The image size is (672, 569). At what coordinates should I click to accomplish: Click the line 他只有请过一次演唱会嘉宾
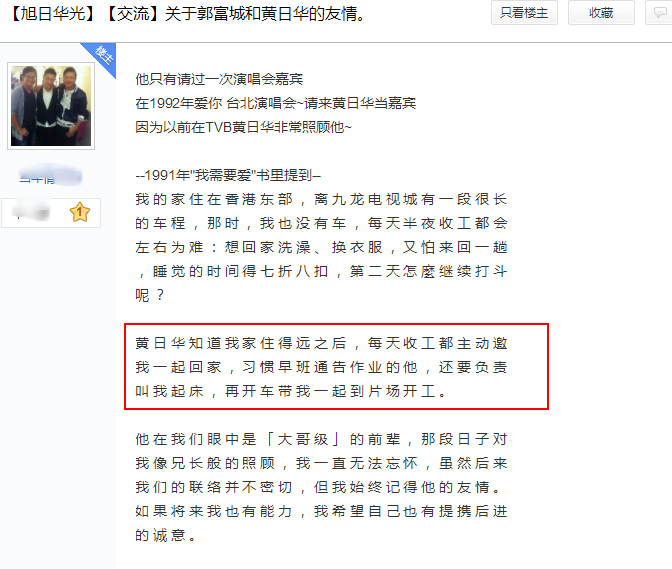coord(219,79)
